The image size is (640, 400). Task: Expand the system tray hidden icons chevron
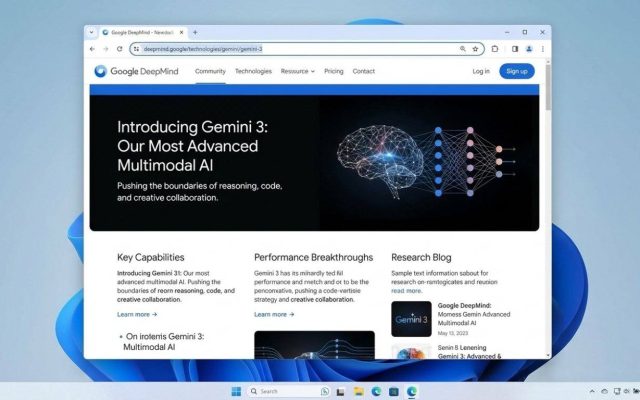click(592, 391)
